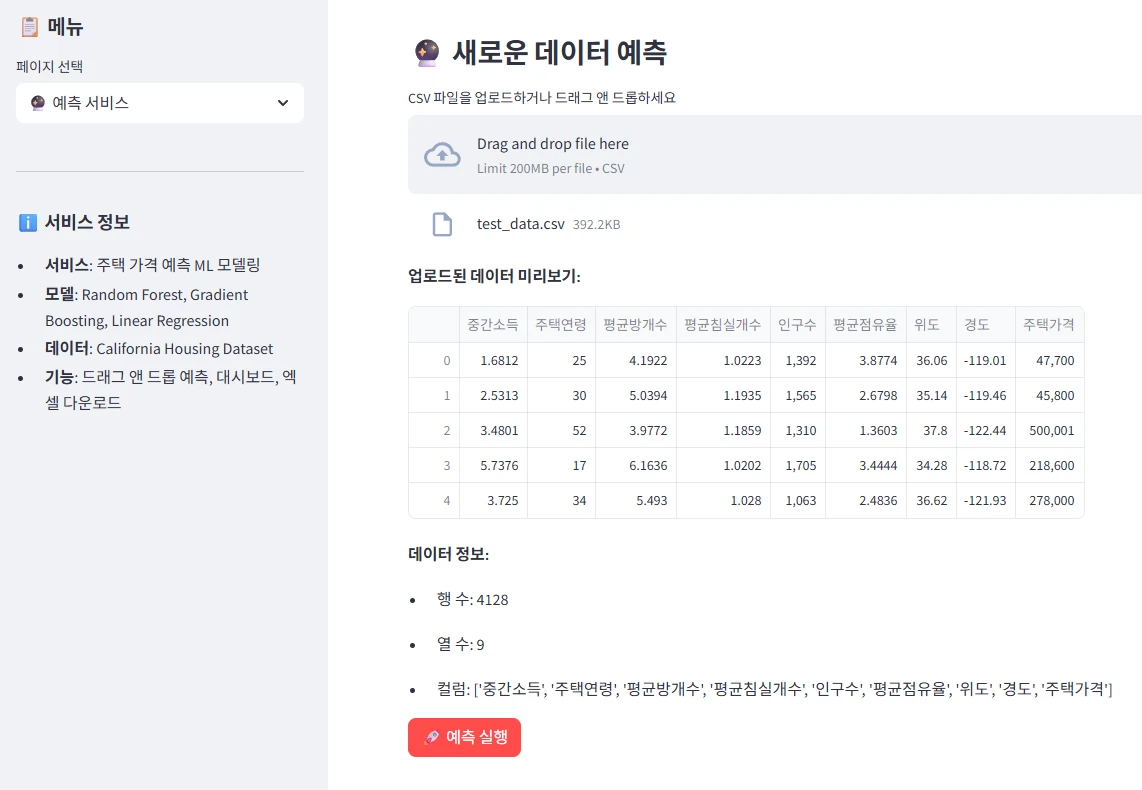This screenshot has height=790, width=1142.
Task: Click Limit 200MB per file • CSV text
Action: 551,168
